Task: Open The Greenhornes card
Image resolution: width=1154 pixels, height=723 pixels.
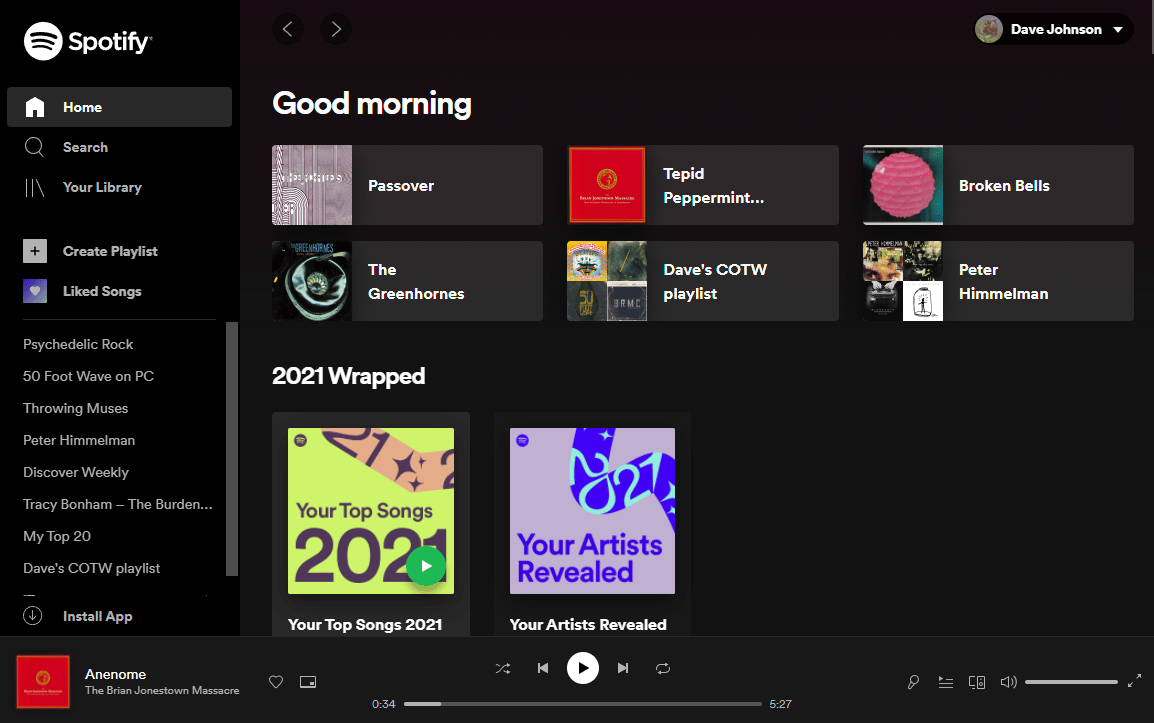Action: point(407,281)
